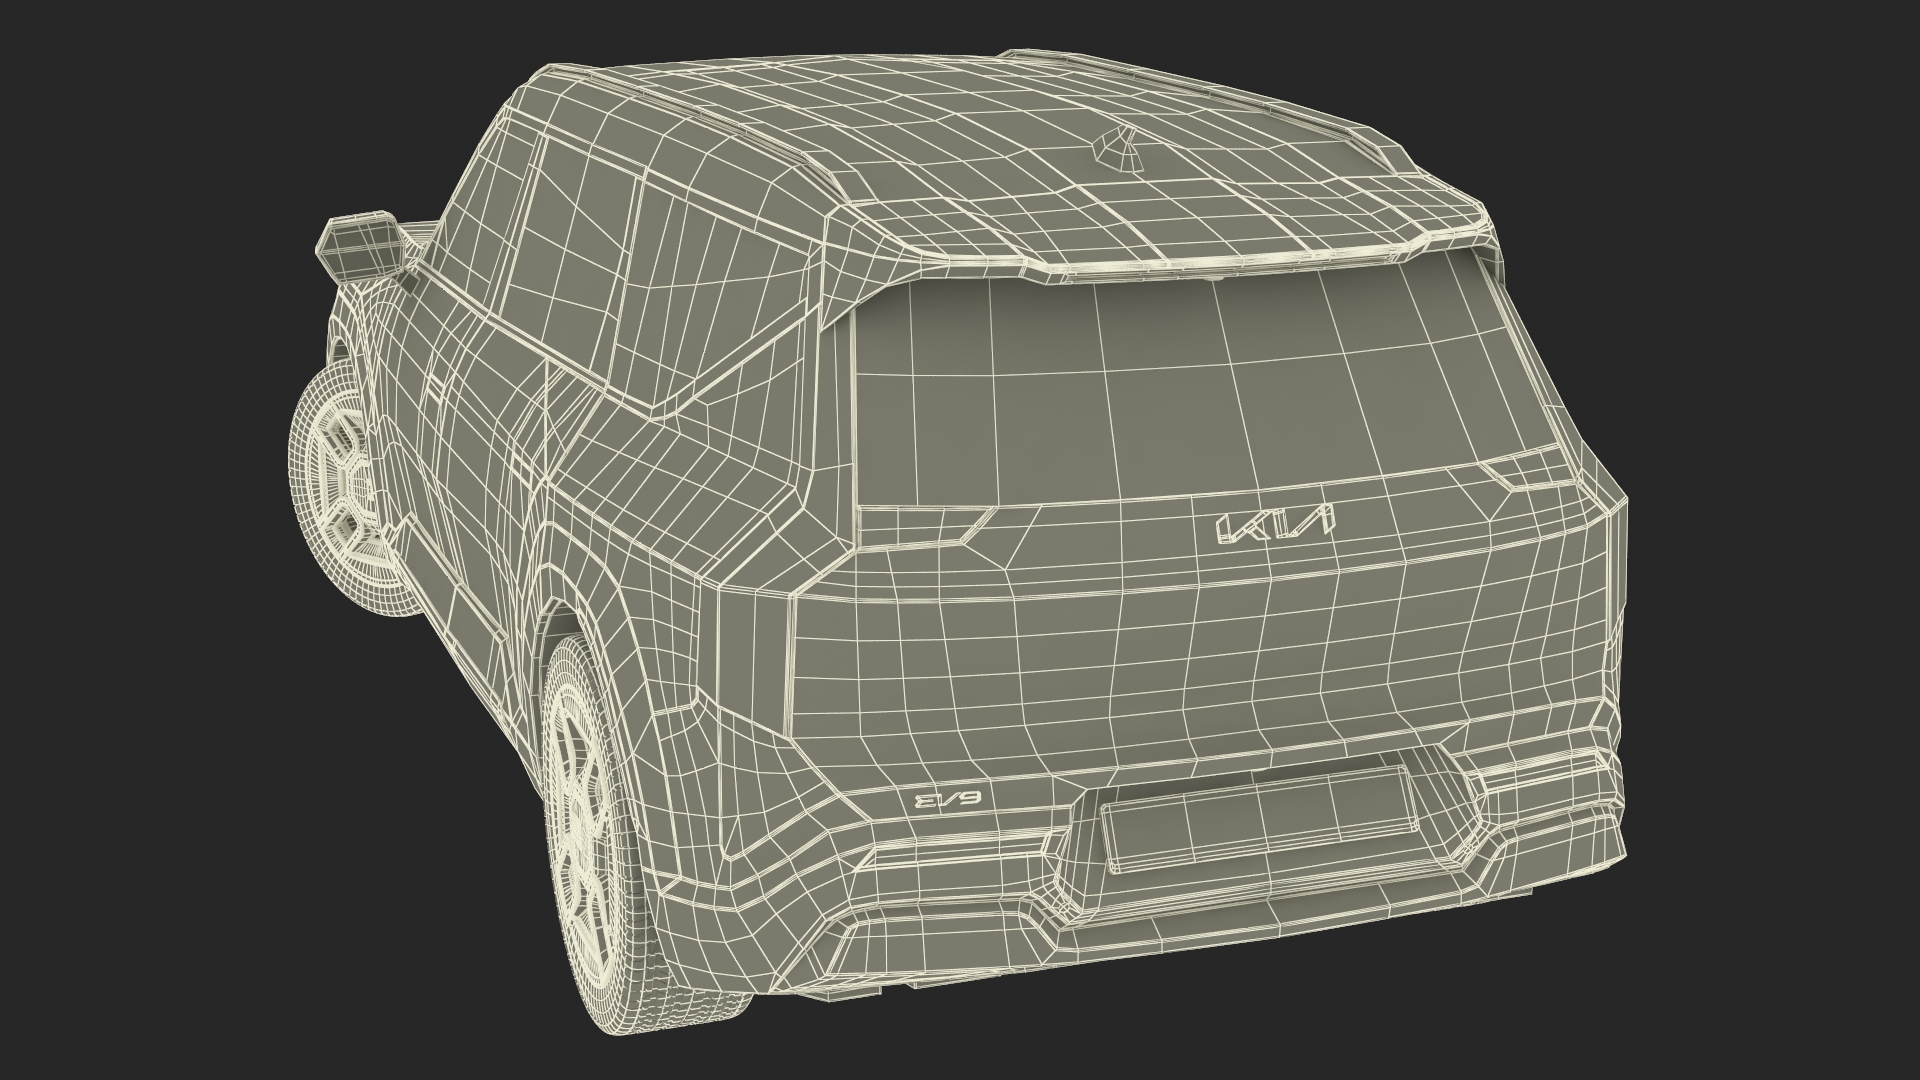Select the side mirror of the car
The width and height of the screenshot is (1920, 1080).
360,250
